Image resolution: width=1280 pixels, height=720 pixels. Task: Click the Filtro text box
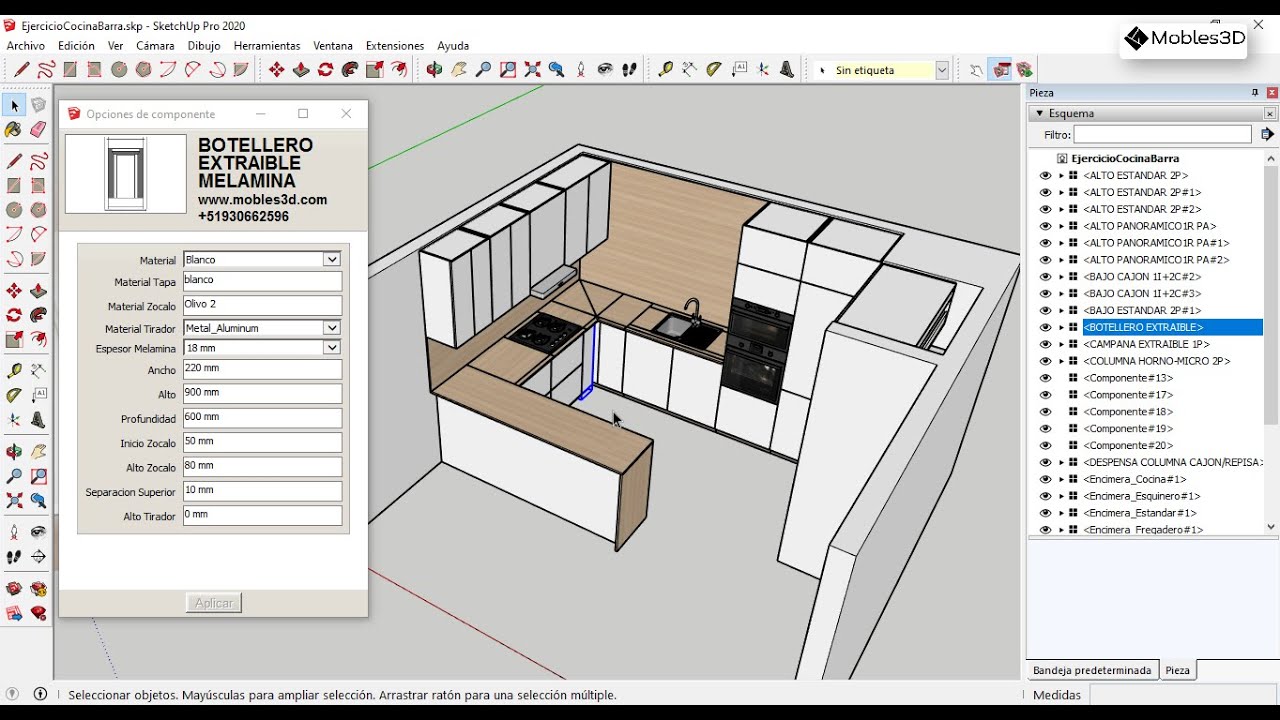(1162, 134)
